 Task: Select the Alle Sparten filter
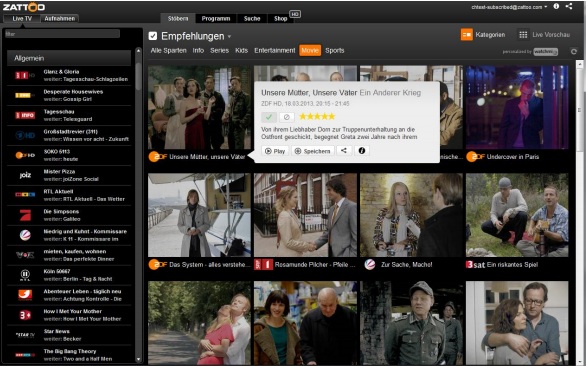169,50
